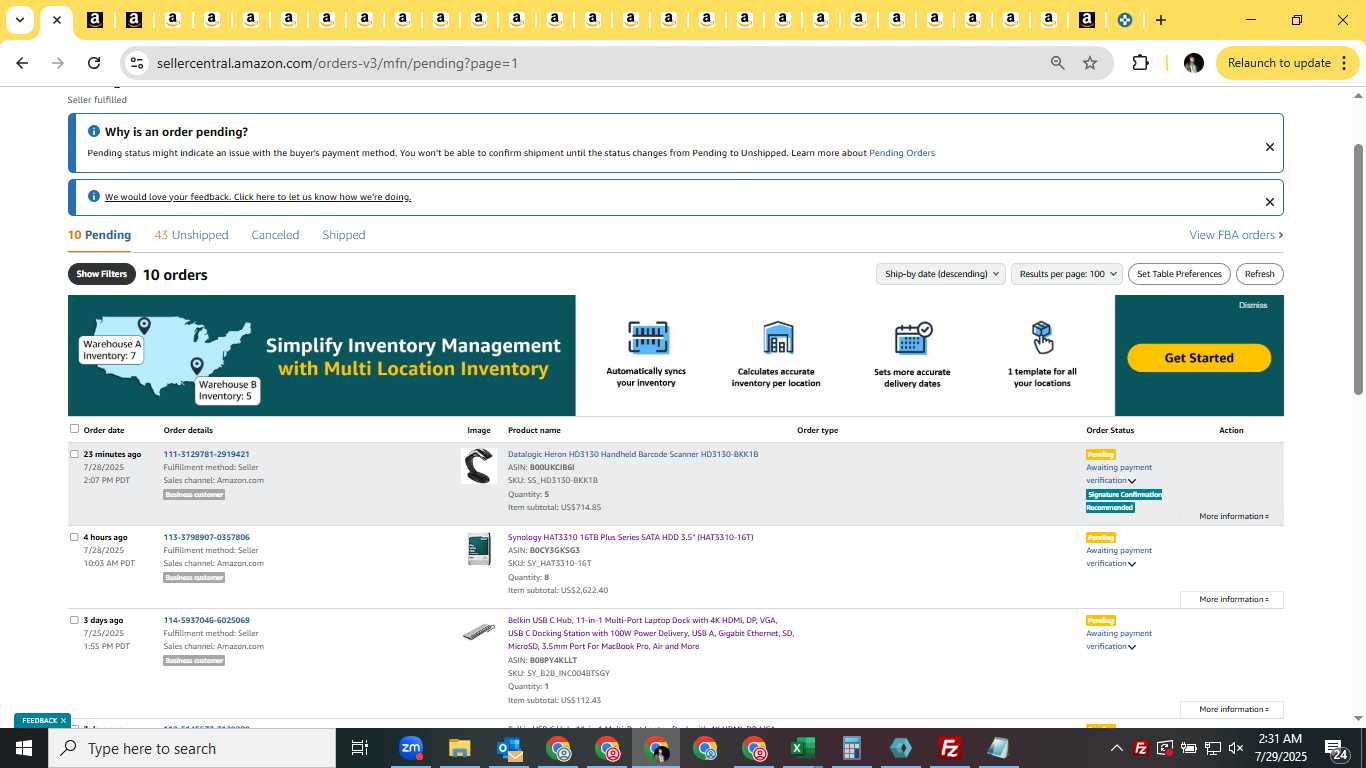This screenshot has width=1366, height=768.
Task: Expand payment verification status for Belkin order
Action: click(x=1132, y=647)
